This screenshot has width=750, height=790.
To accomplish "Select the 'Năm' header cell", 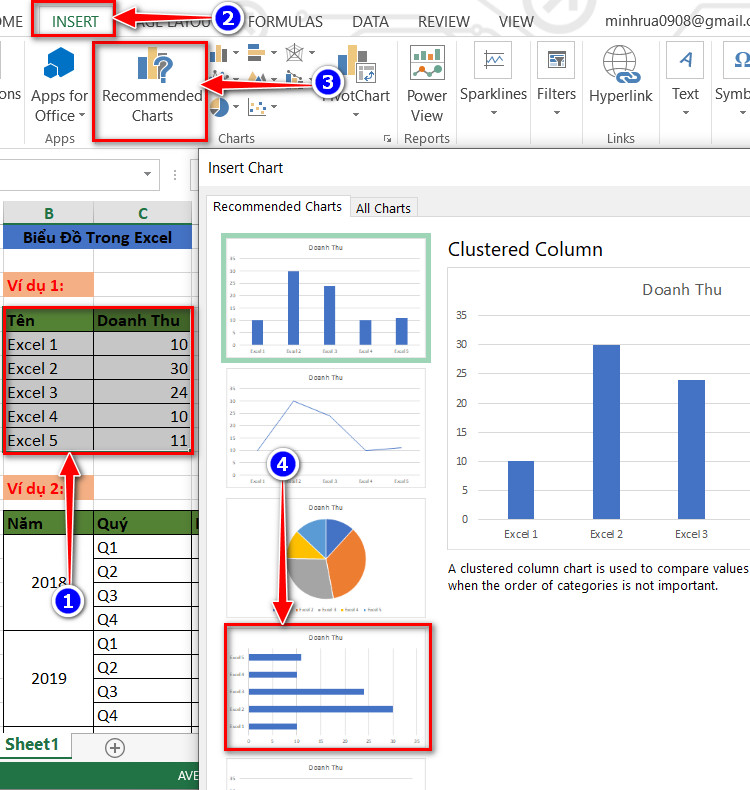I will (x=49, y=523).
